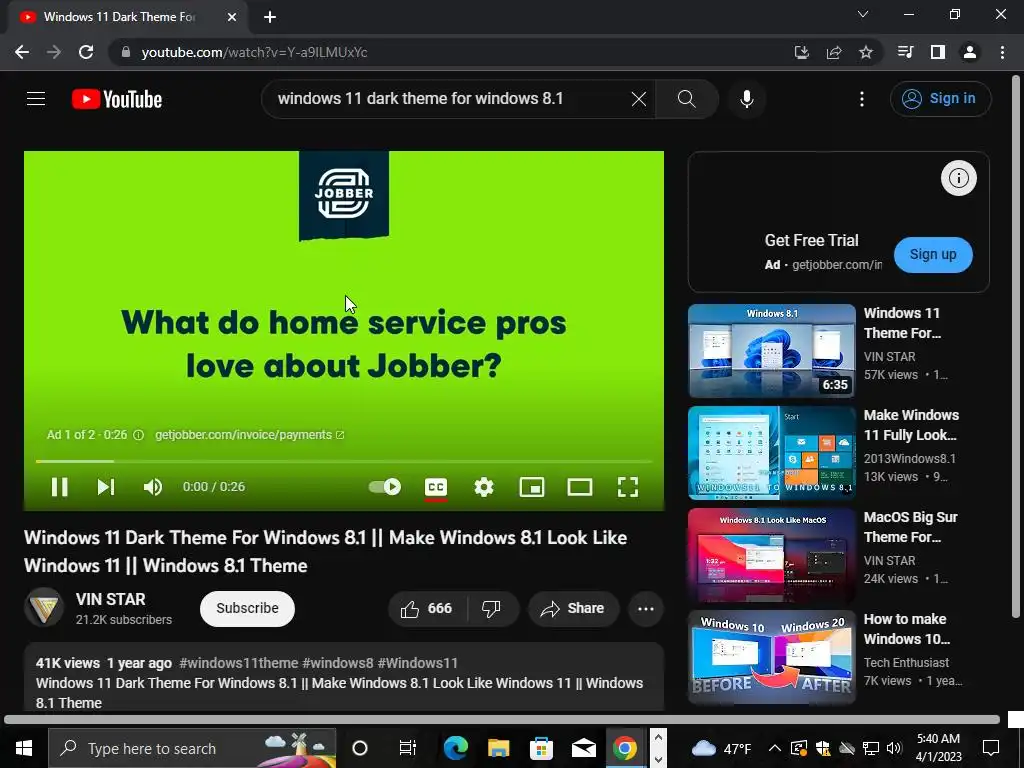
Task: Enter full screen mode
Action: pyautogui.click(x=628, y=487)
